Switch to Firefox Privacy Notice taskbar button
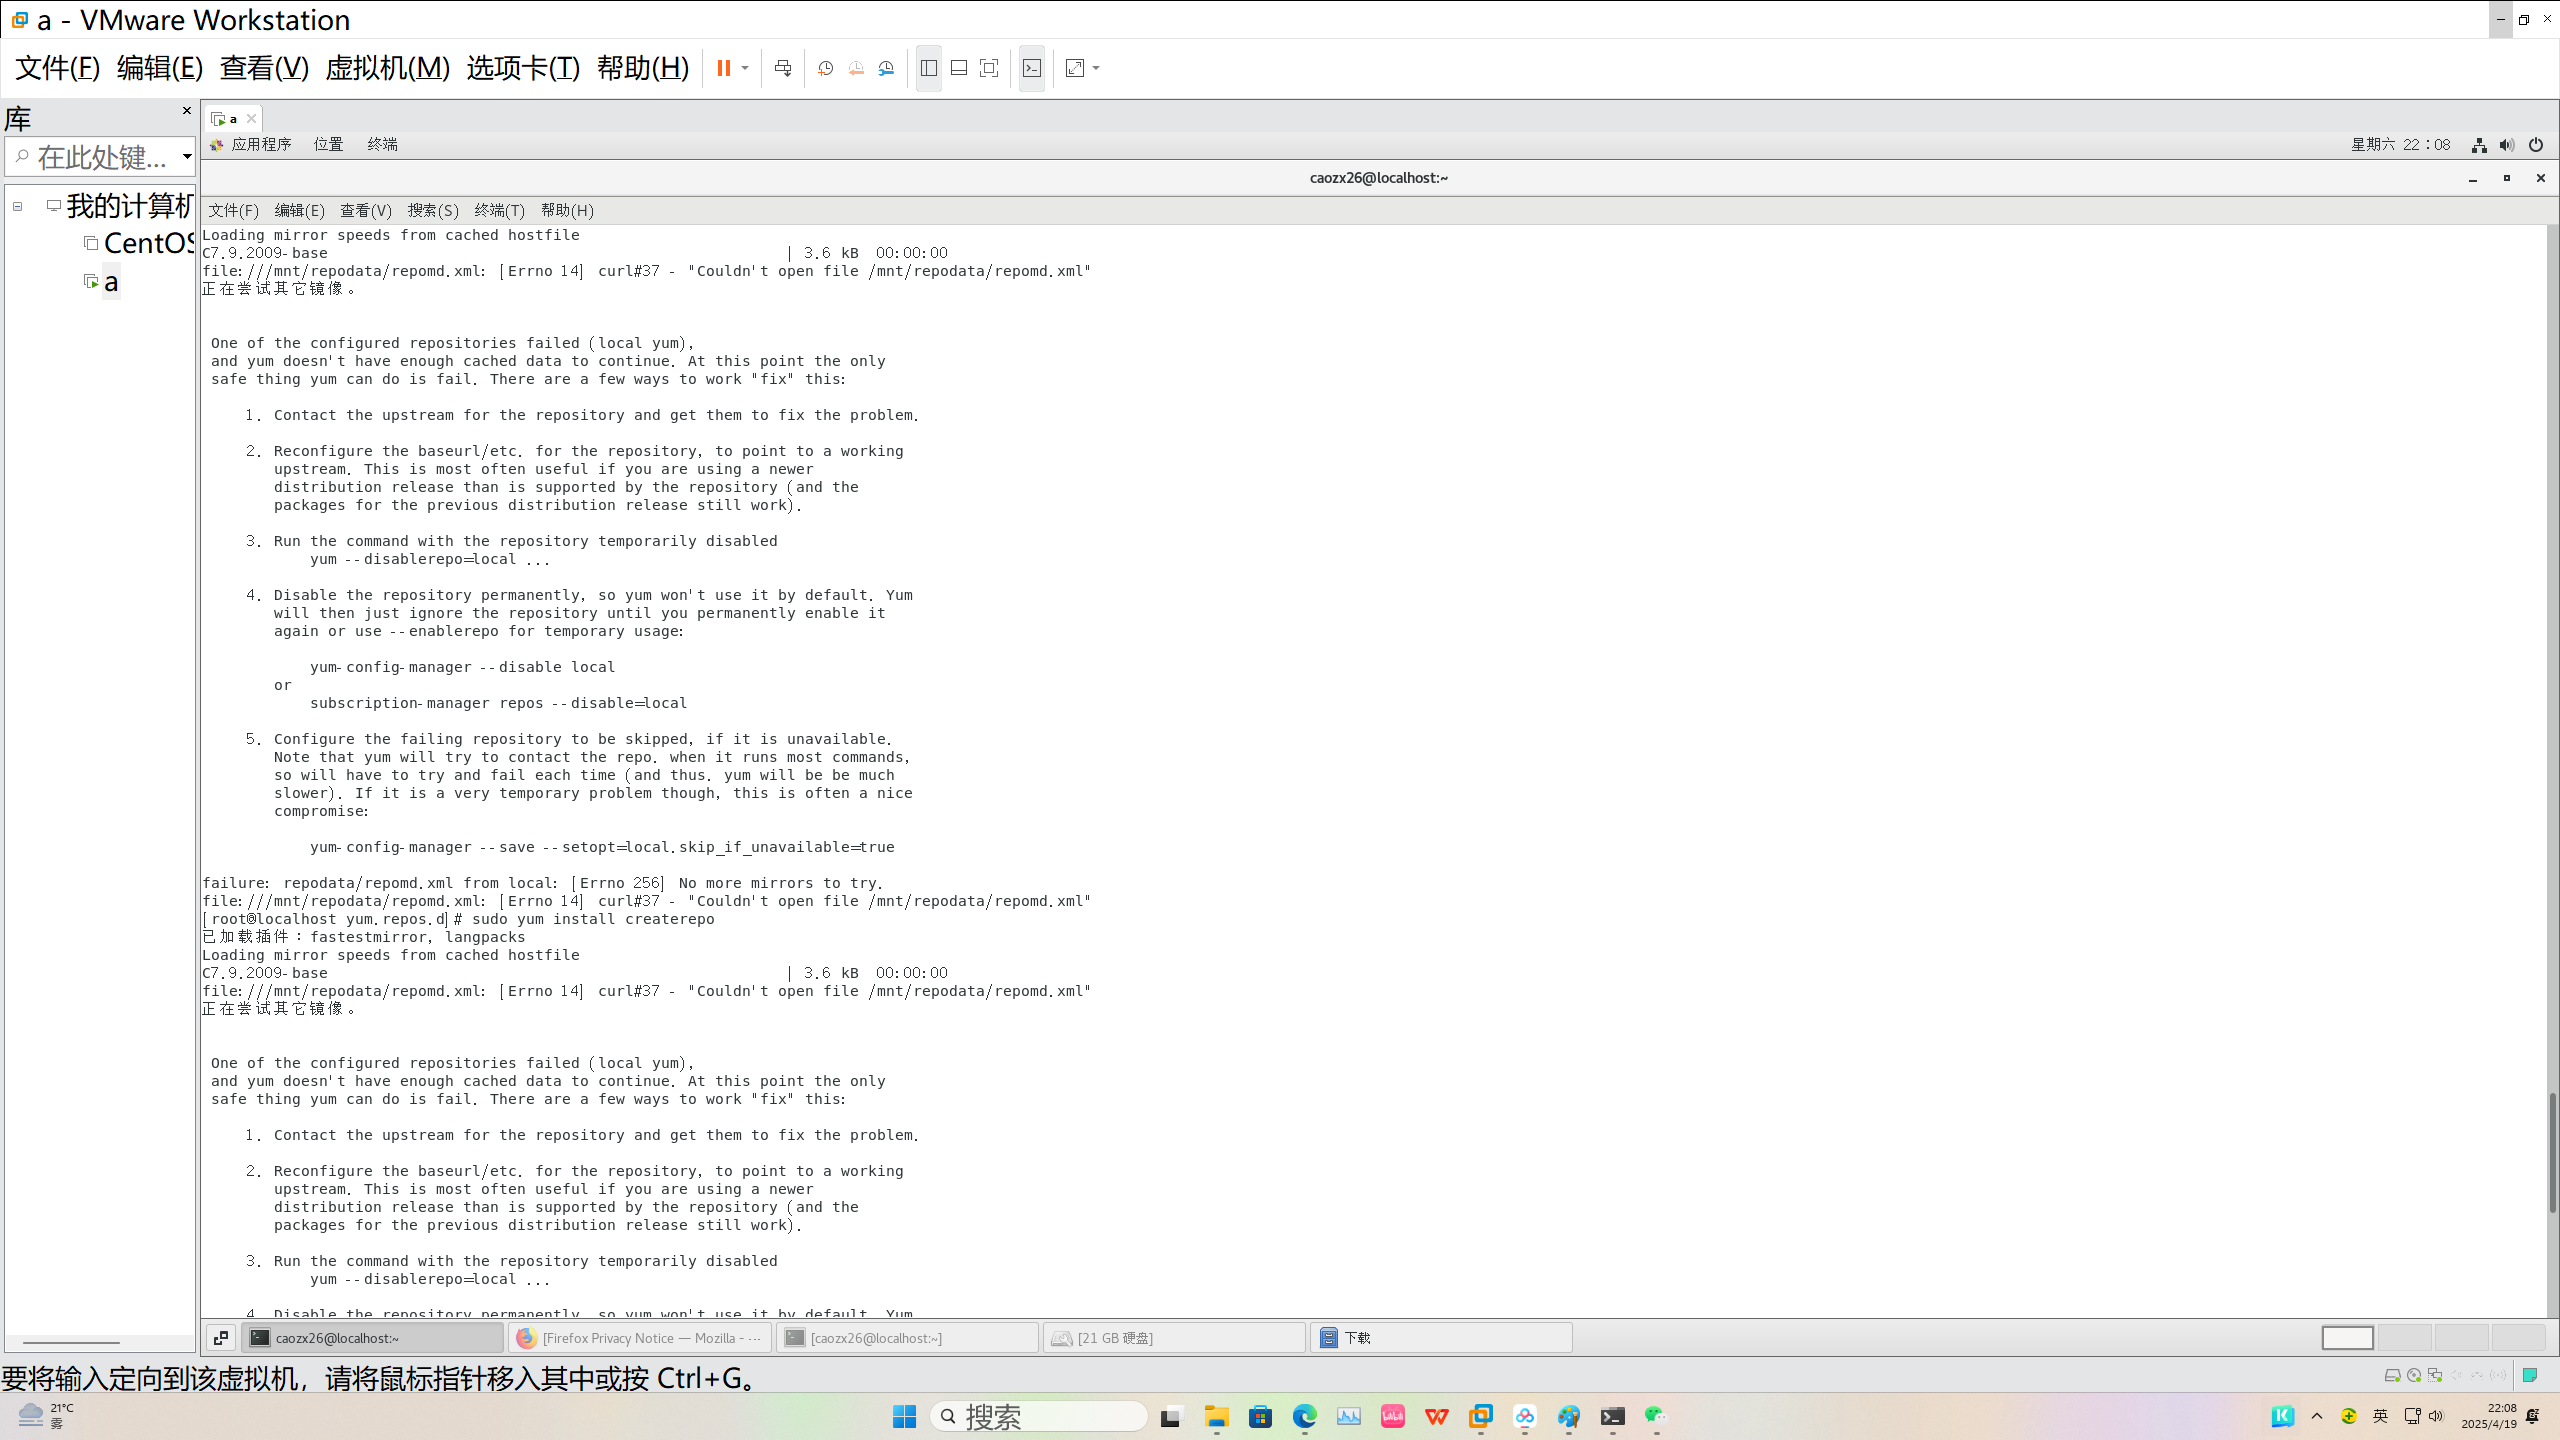The width and height of the screenshot is (2560, 1440). click(640, 1338)
